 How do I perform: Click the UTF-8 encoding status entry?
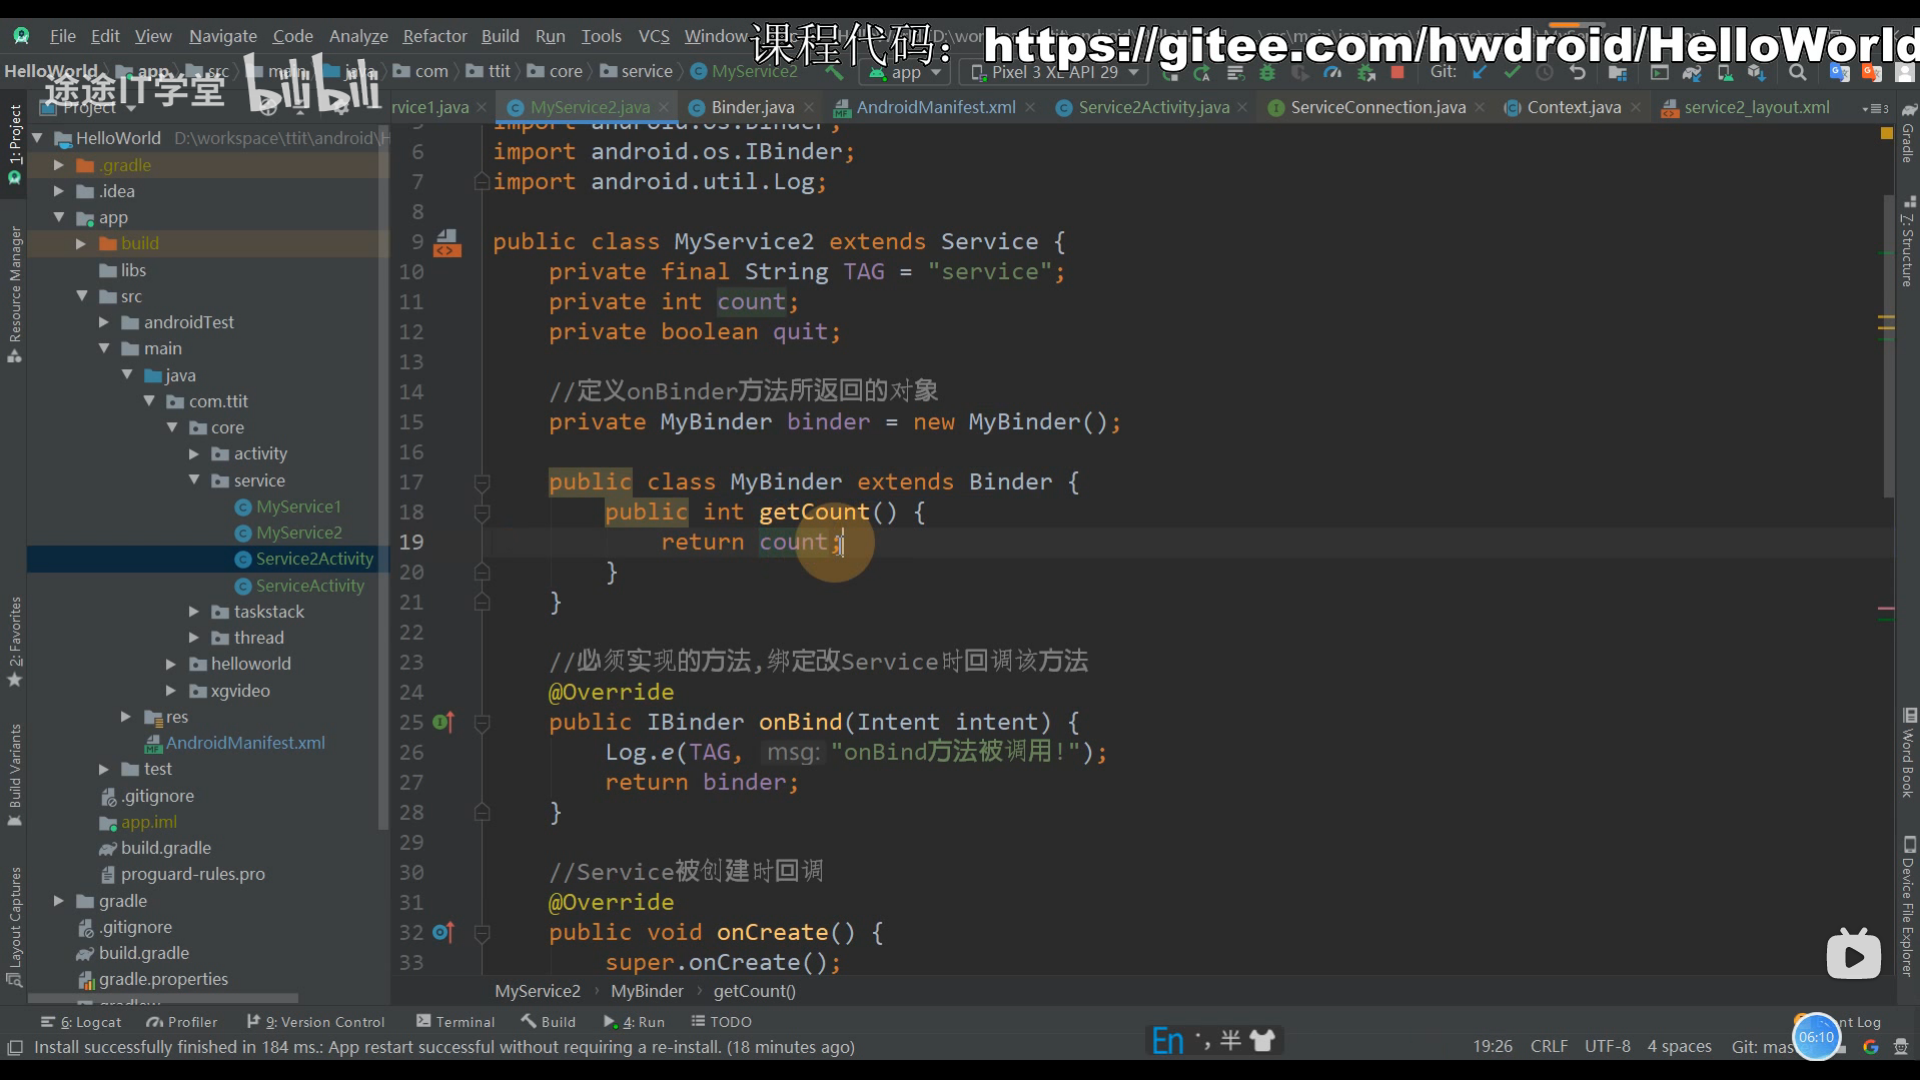point(1607,1046)
